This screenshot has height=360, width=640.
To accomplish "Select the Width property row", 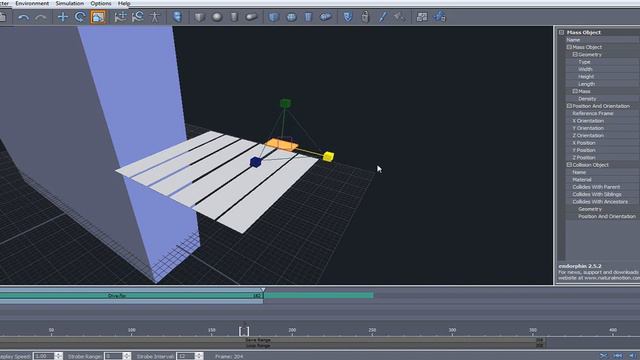I will tap(602, 69).
